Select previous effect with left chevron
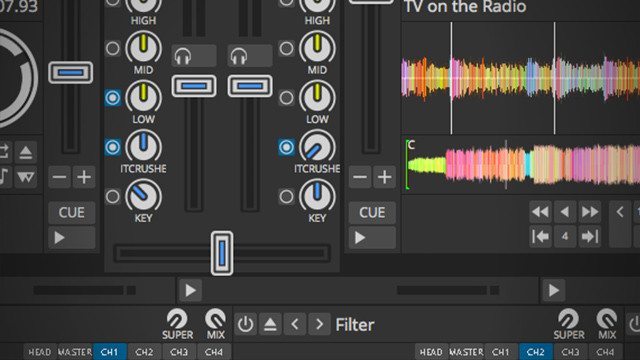The image size is (640, 360). [x=295, y=325]
